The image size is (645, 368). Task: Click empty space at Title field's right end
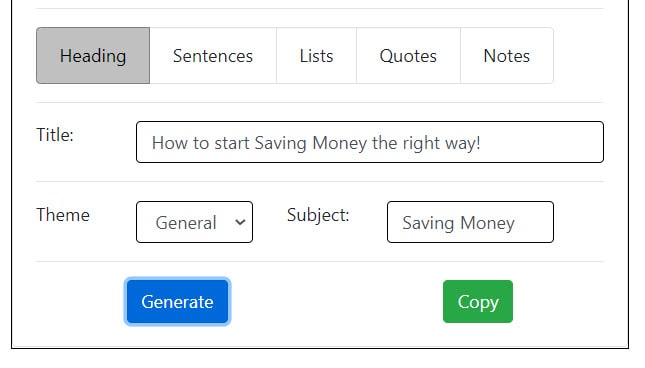tap(542, 142)
